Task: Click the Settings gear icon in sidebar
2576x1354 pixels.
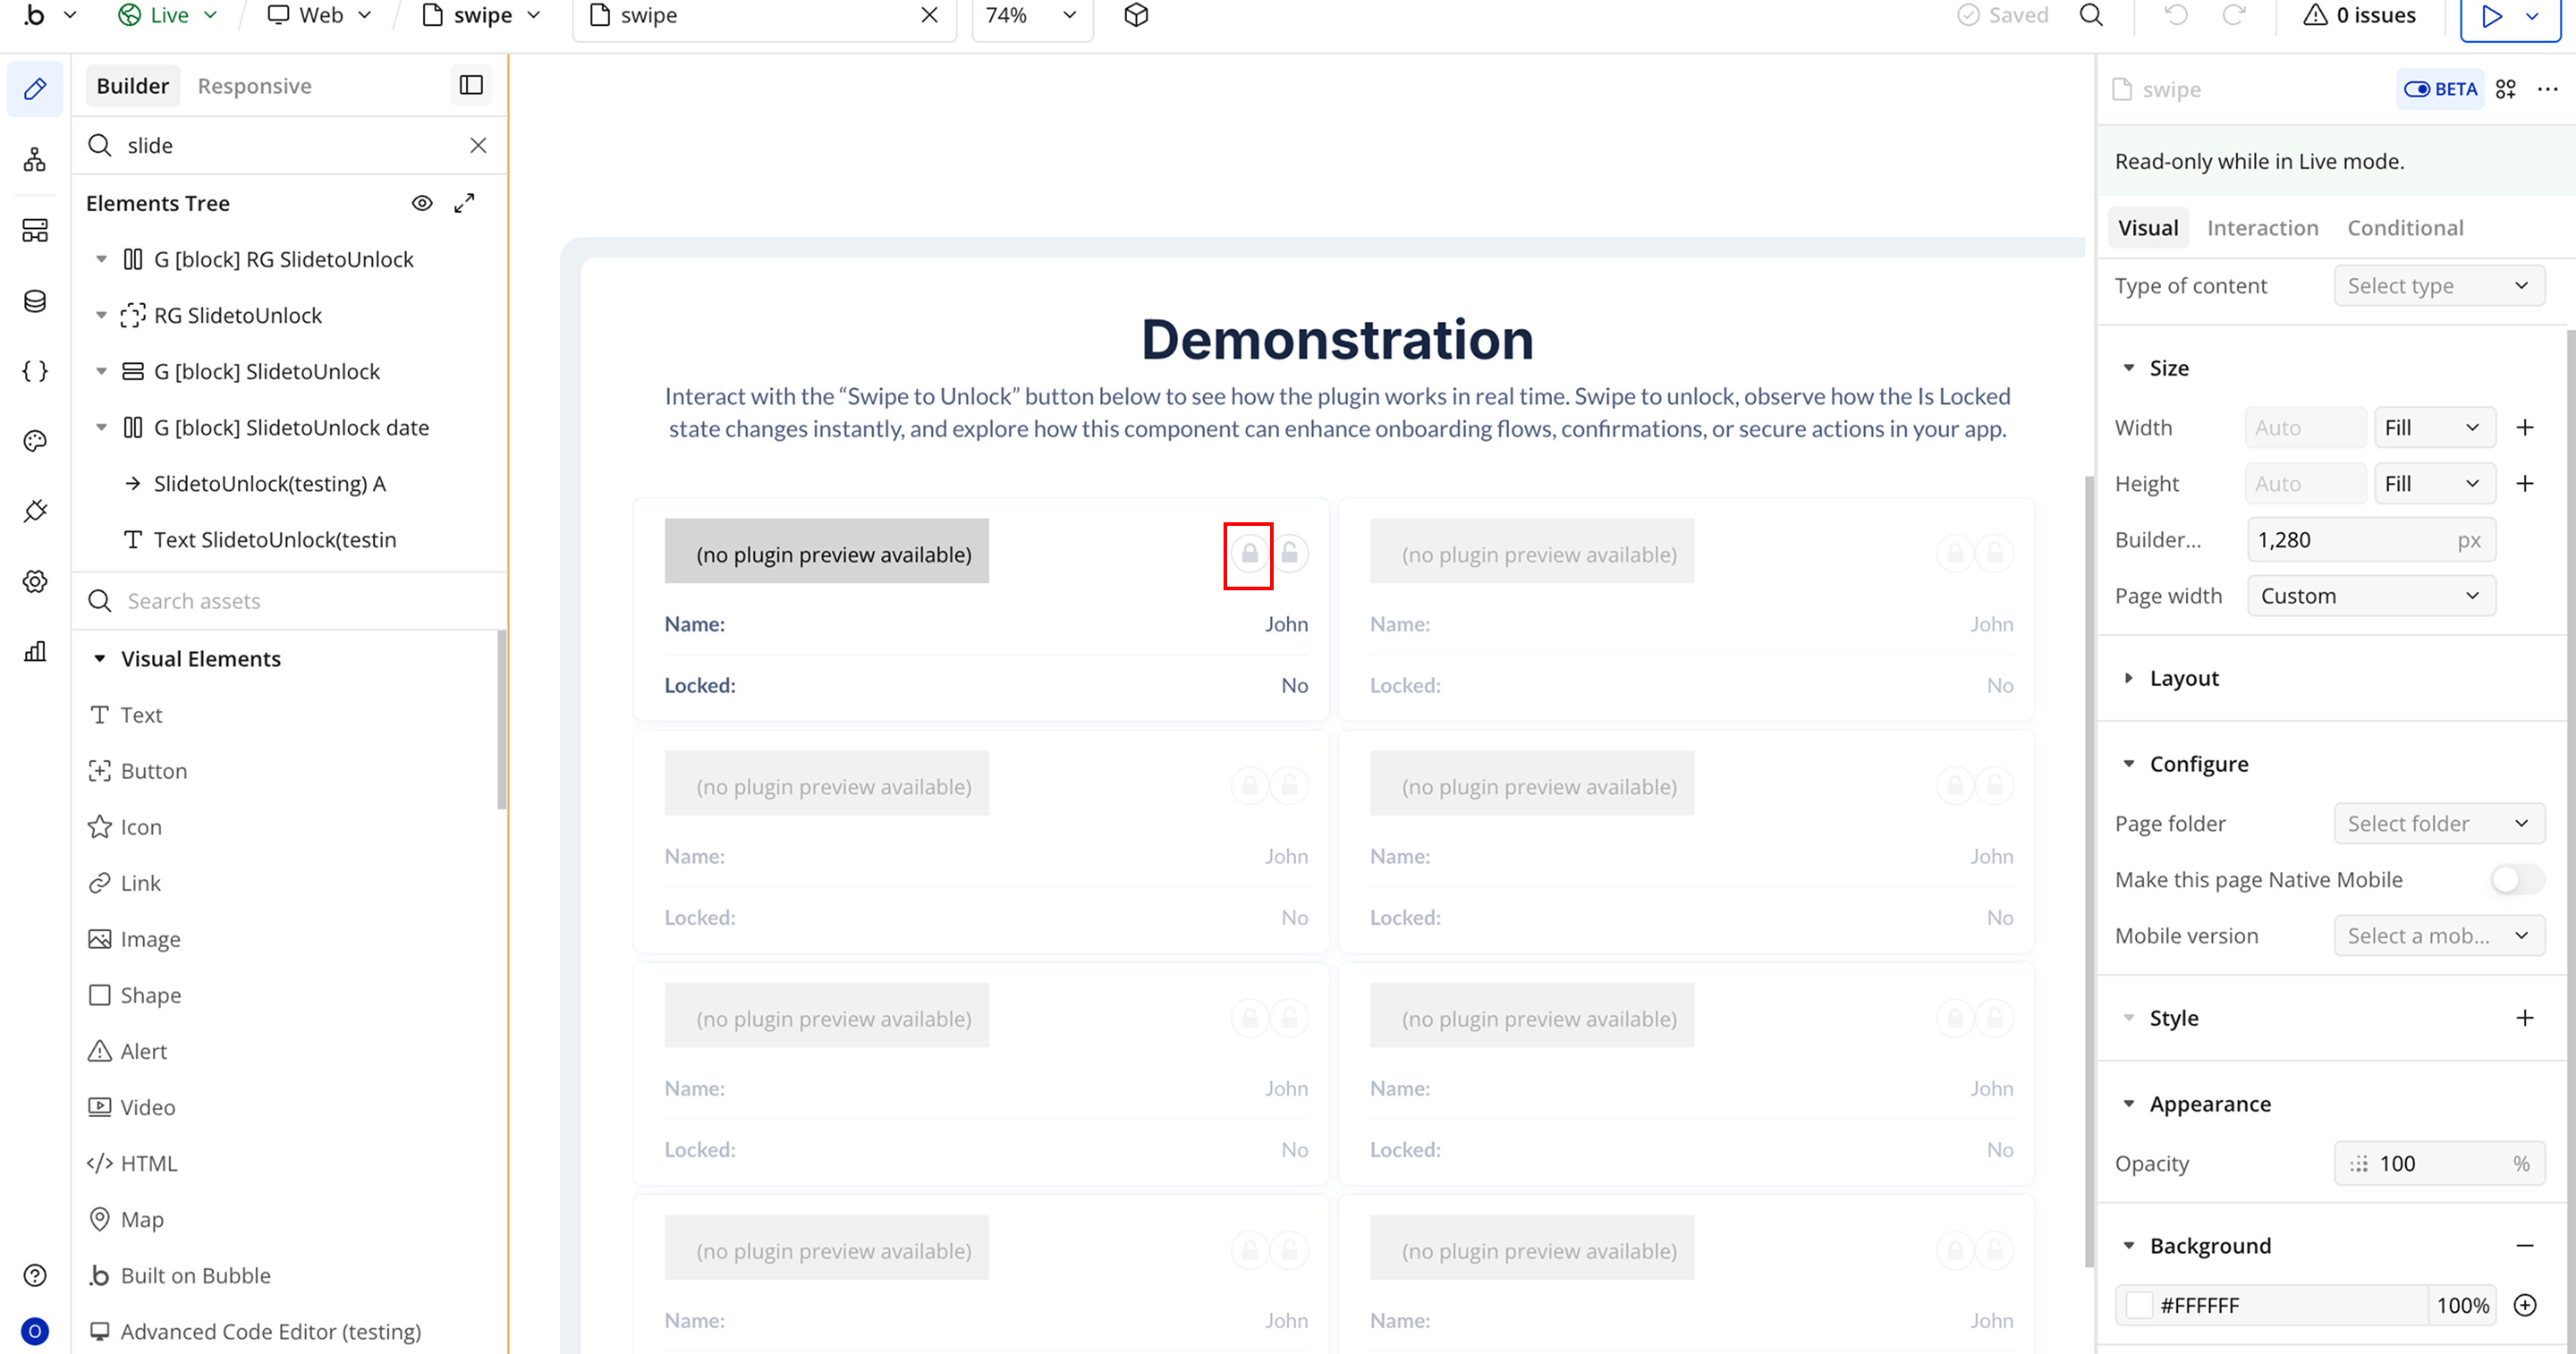Action: coord(35,582)
